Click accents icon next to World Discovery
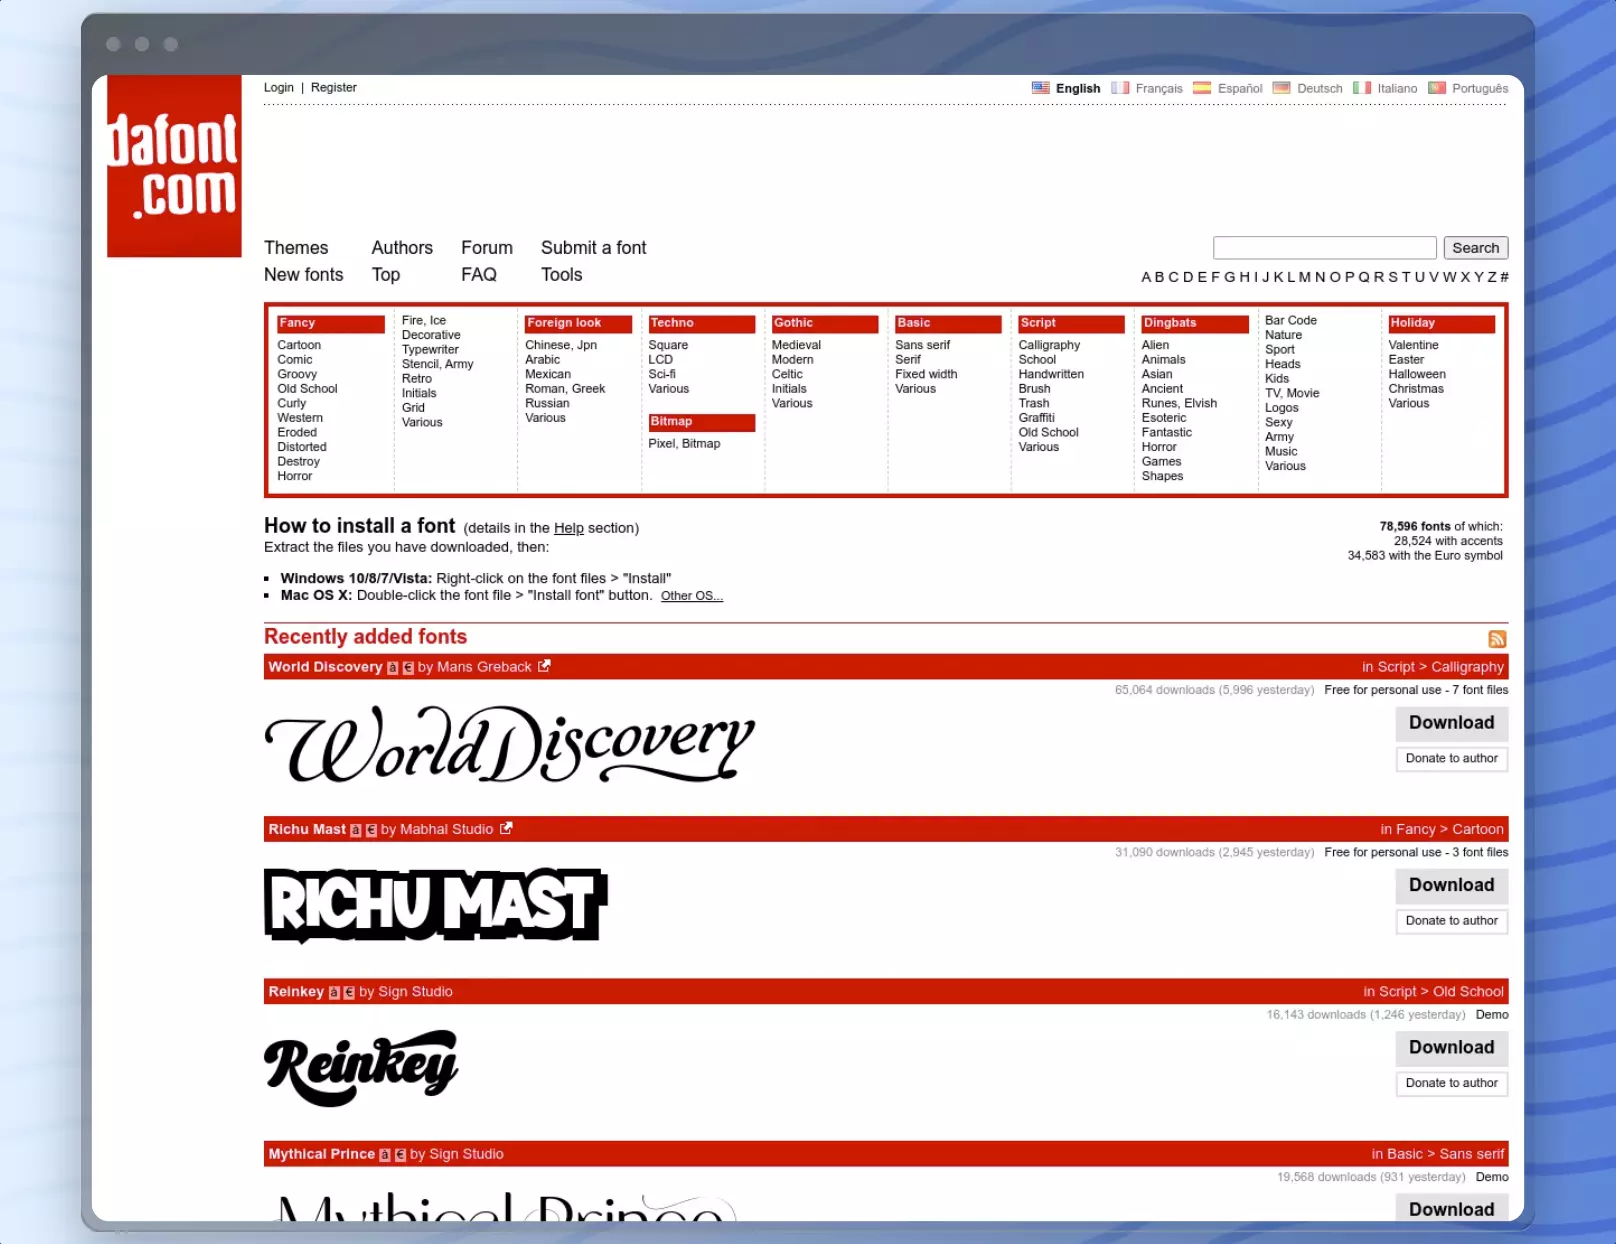This screenshot has height=1244, width=1616. pos(393,668)
